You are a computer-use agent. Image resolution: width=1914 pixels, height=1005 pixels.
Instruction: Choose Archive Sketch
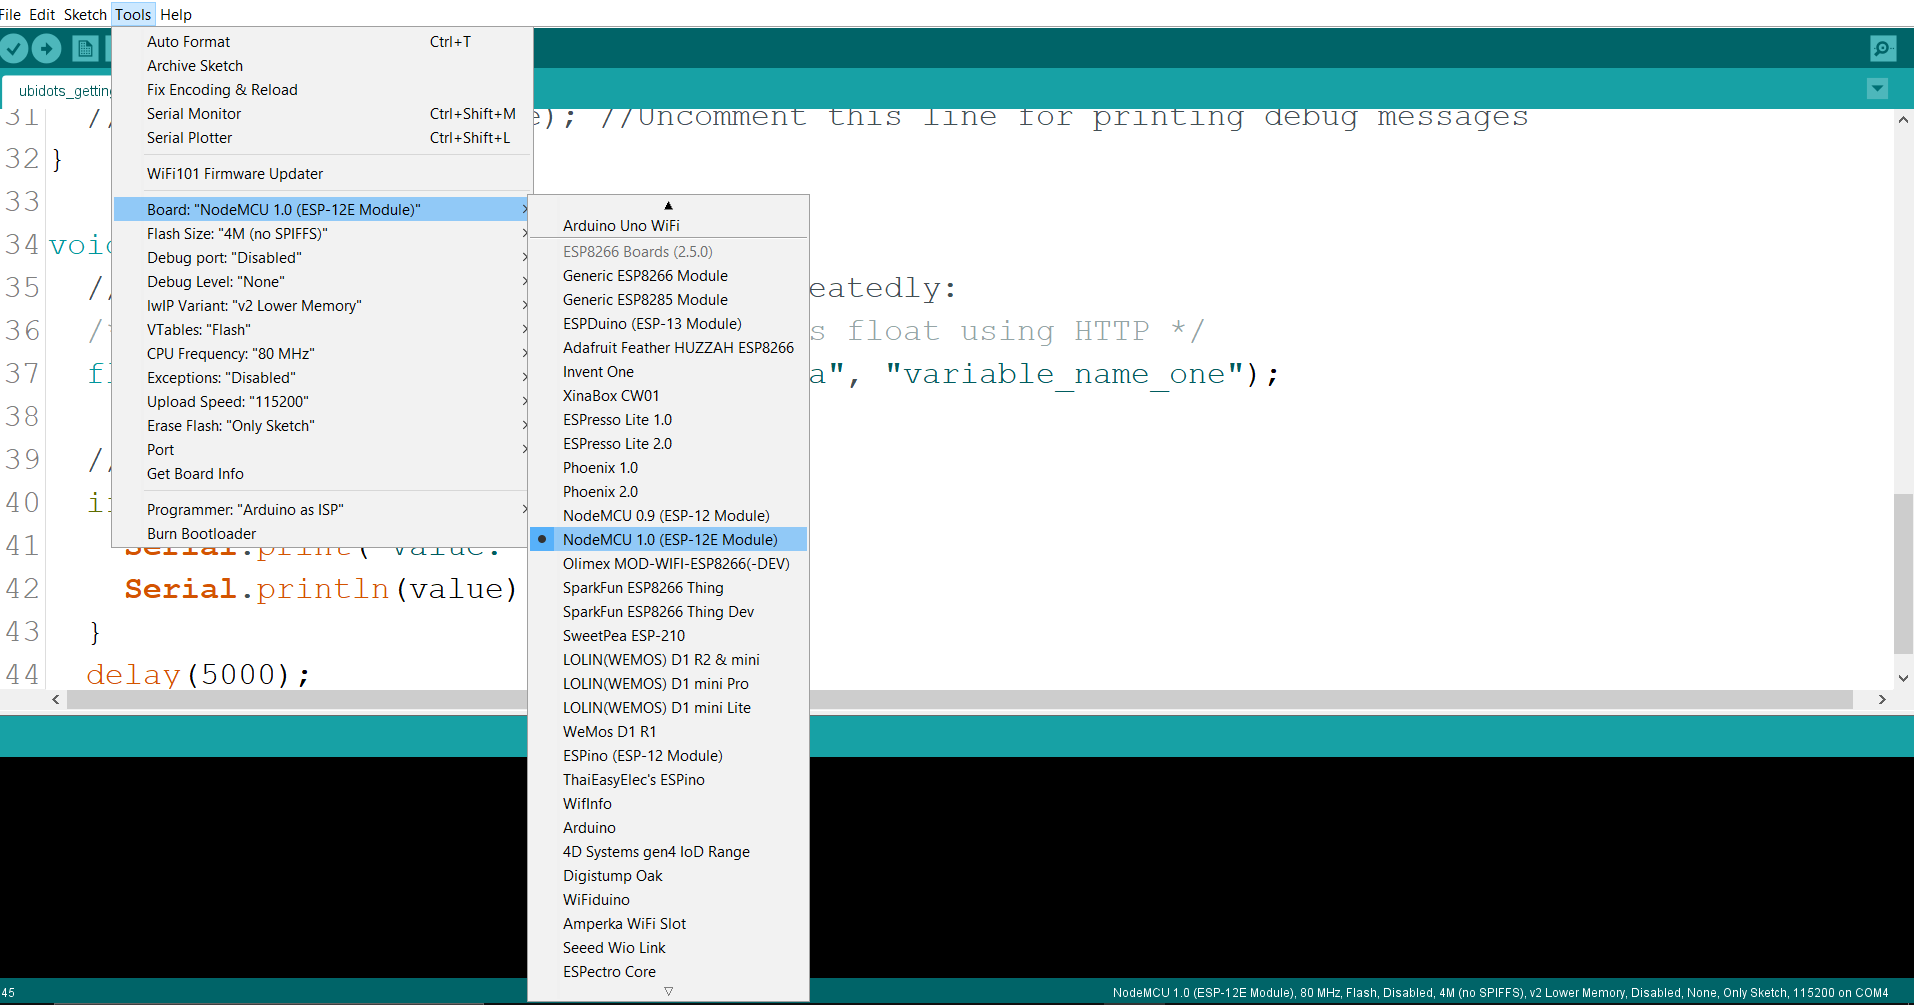click(321, 66)
